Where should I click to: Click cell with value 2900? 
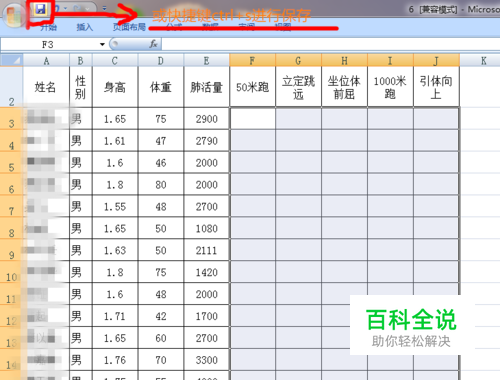click(207, 119)
